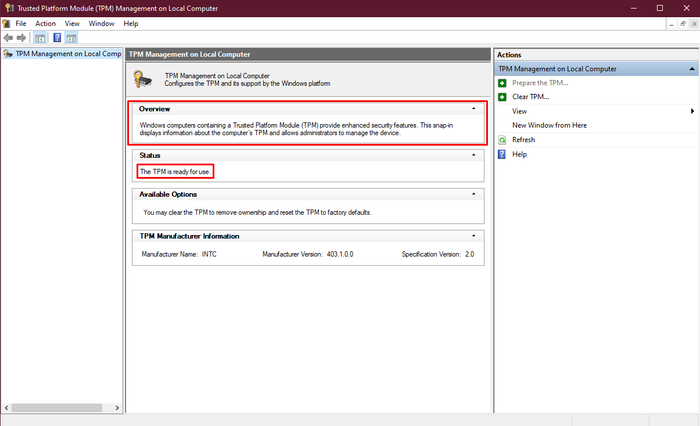Click the Manufacturer Version 403.1.0.0 value
Viewport: 700px width, 426px height.
[x=340, y=254]
